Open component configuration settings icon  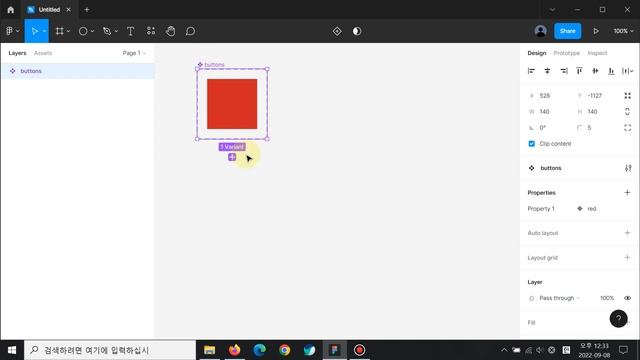point(628,168)
